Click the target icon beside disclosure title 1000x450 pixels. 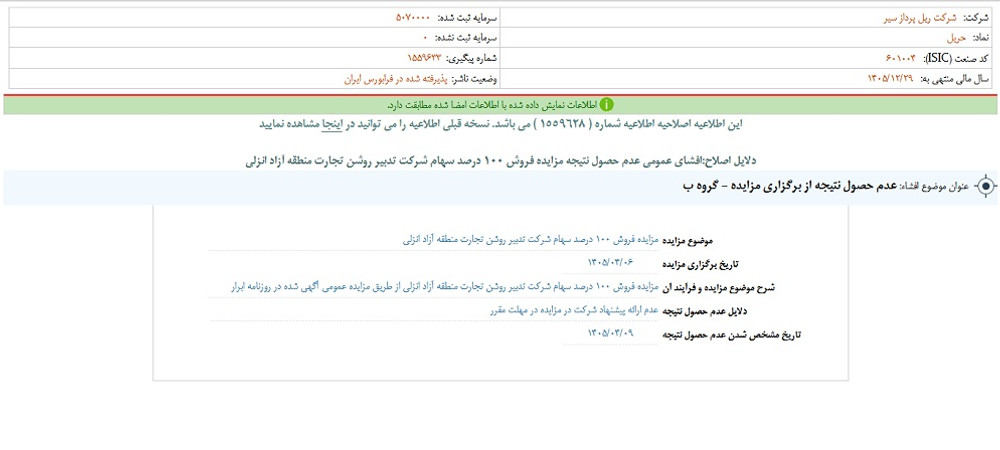[x=986, y=187]
